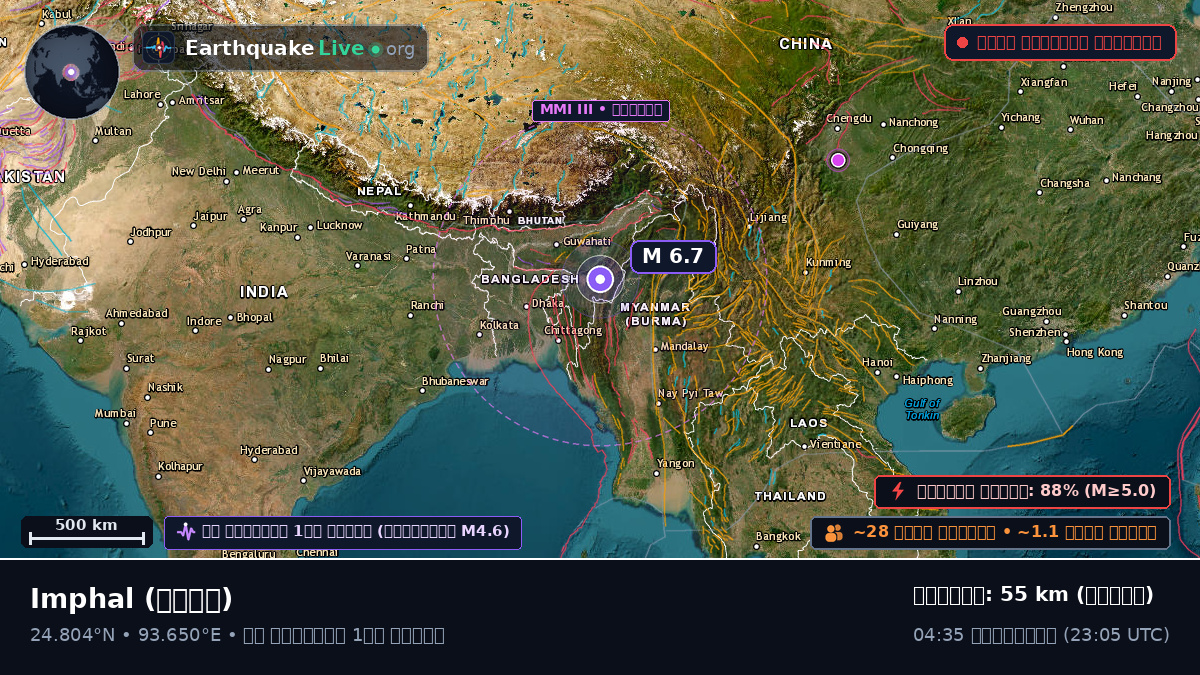
Task: Click the CHINA country label
Action: 806,44
